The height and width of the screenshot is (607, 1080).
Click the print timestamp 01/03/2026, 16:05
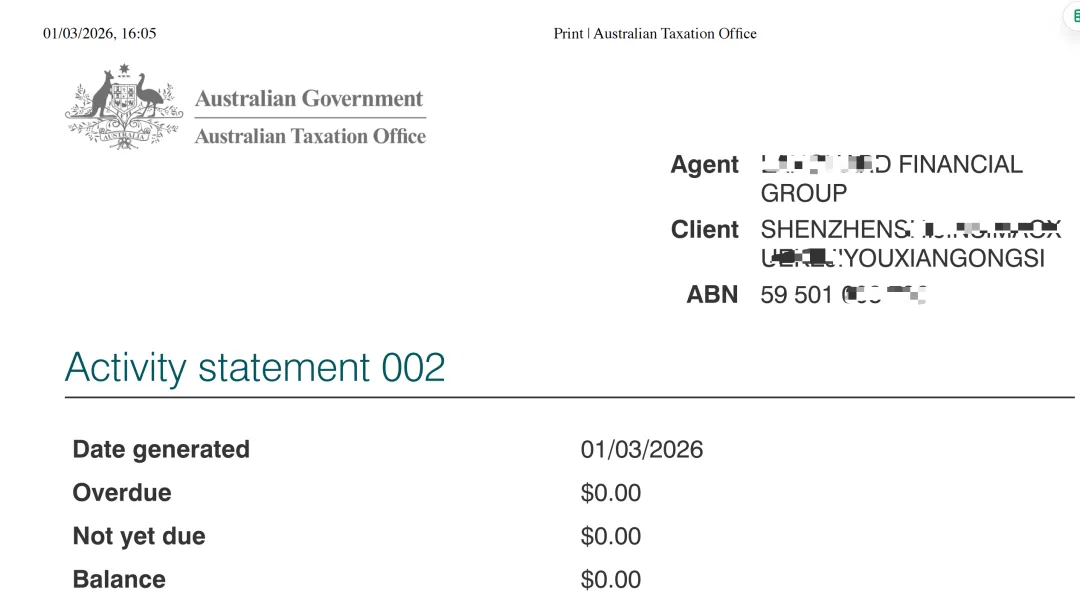(x=100, y=34)
